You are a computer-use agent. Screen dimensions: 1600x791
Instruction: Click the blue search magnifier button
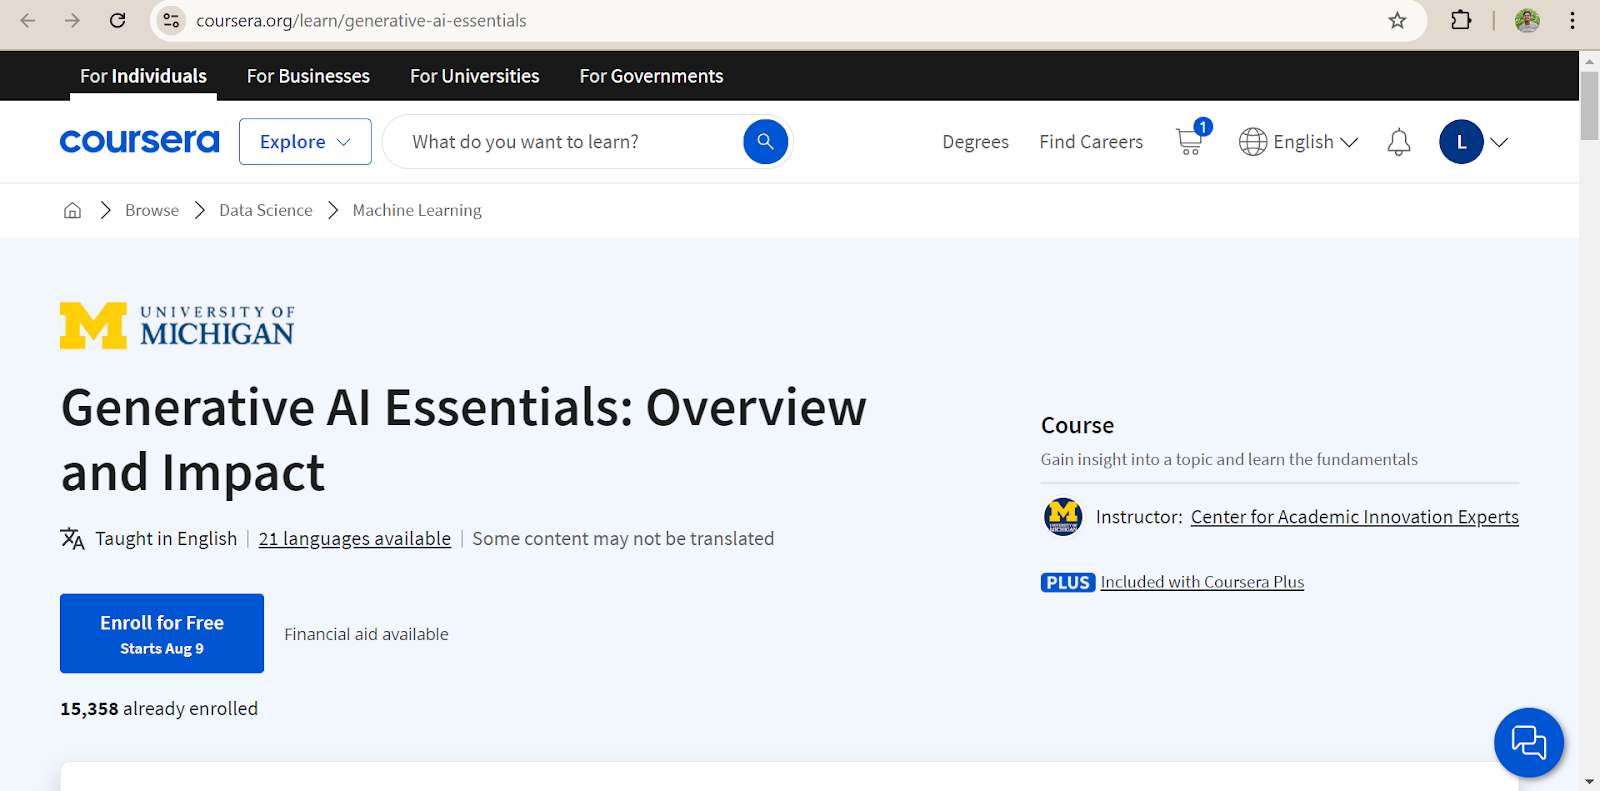[x=765, y=142]
